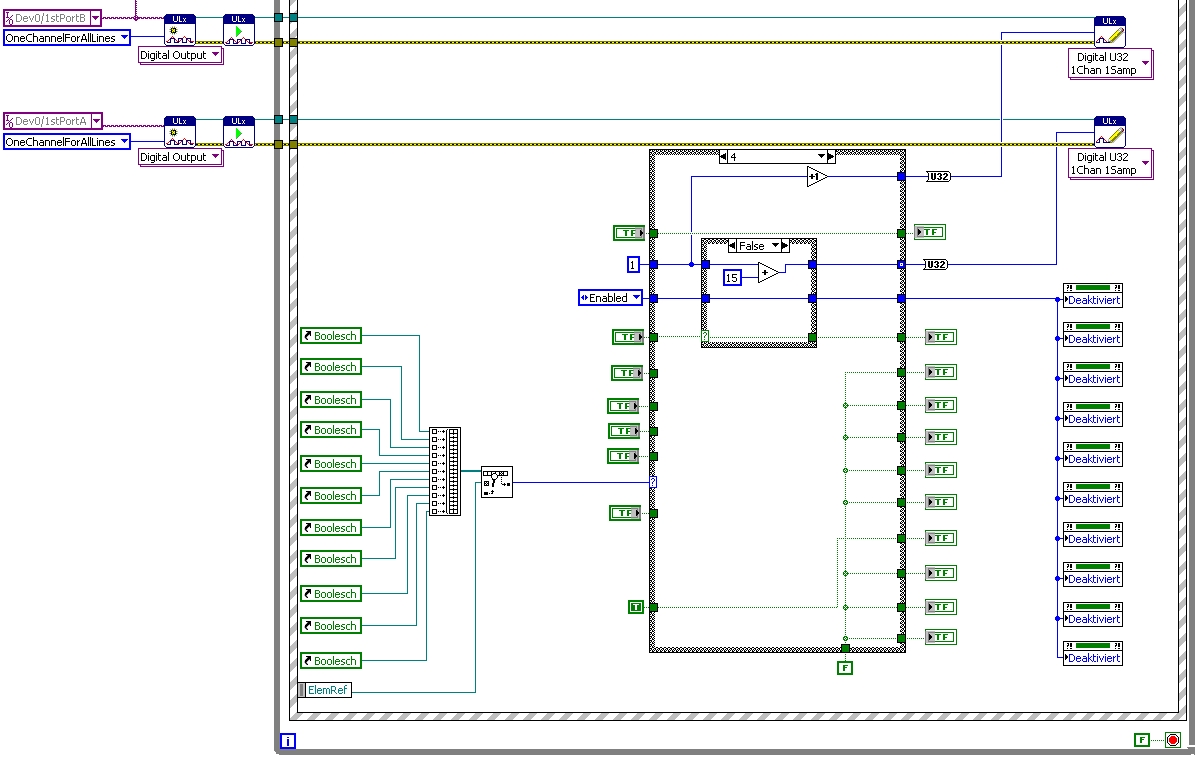Toggle the T Boolean constant left of case structure
This screenshot has width=1199, height=760.
tap(636, 607)
